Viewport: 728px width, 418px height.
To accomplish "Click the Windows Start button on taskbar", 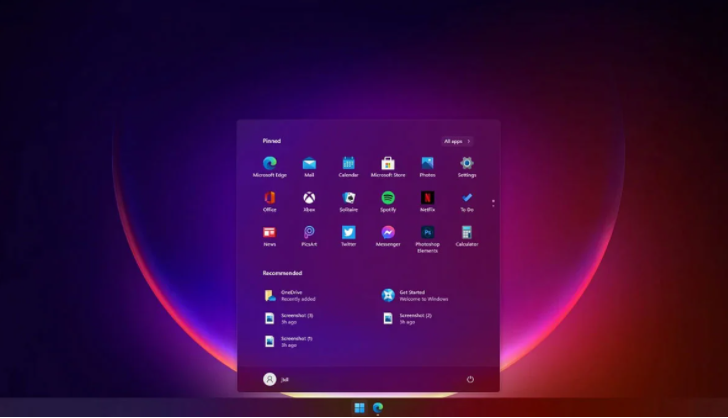I will (x=359, y=408).
